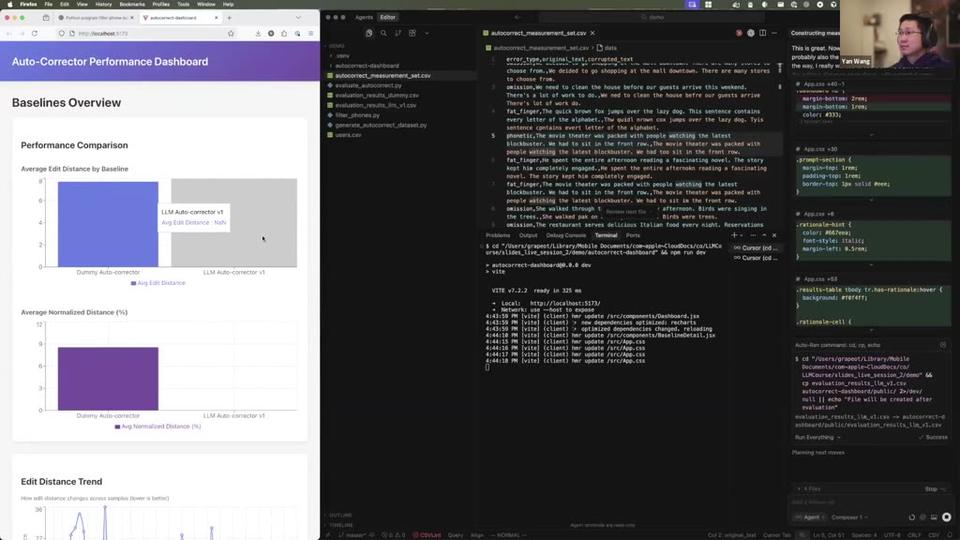Maximize the terminal panel with caret icon
Screen dimensions: 960x540
pyautogui.click(x=764, y=235)
